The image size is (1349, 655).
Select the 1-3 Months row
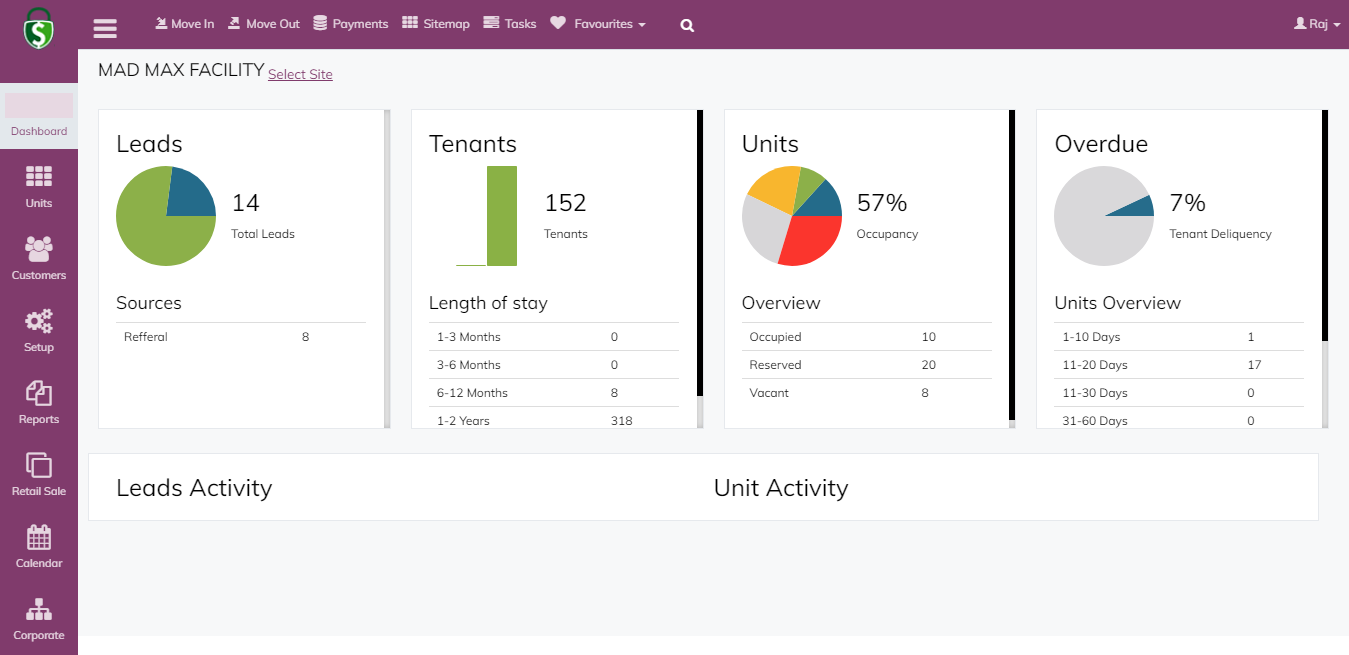[x=554, y=337]
